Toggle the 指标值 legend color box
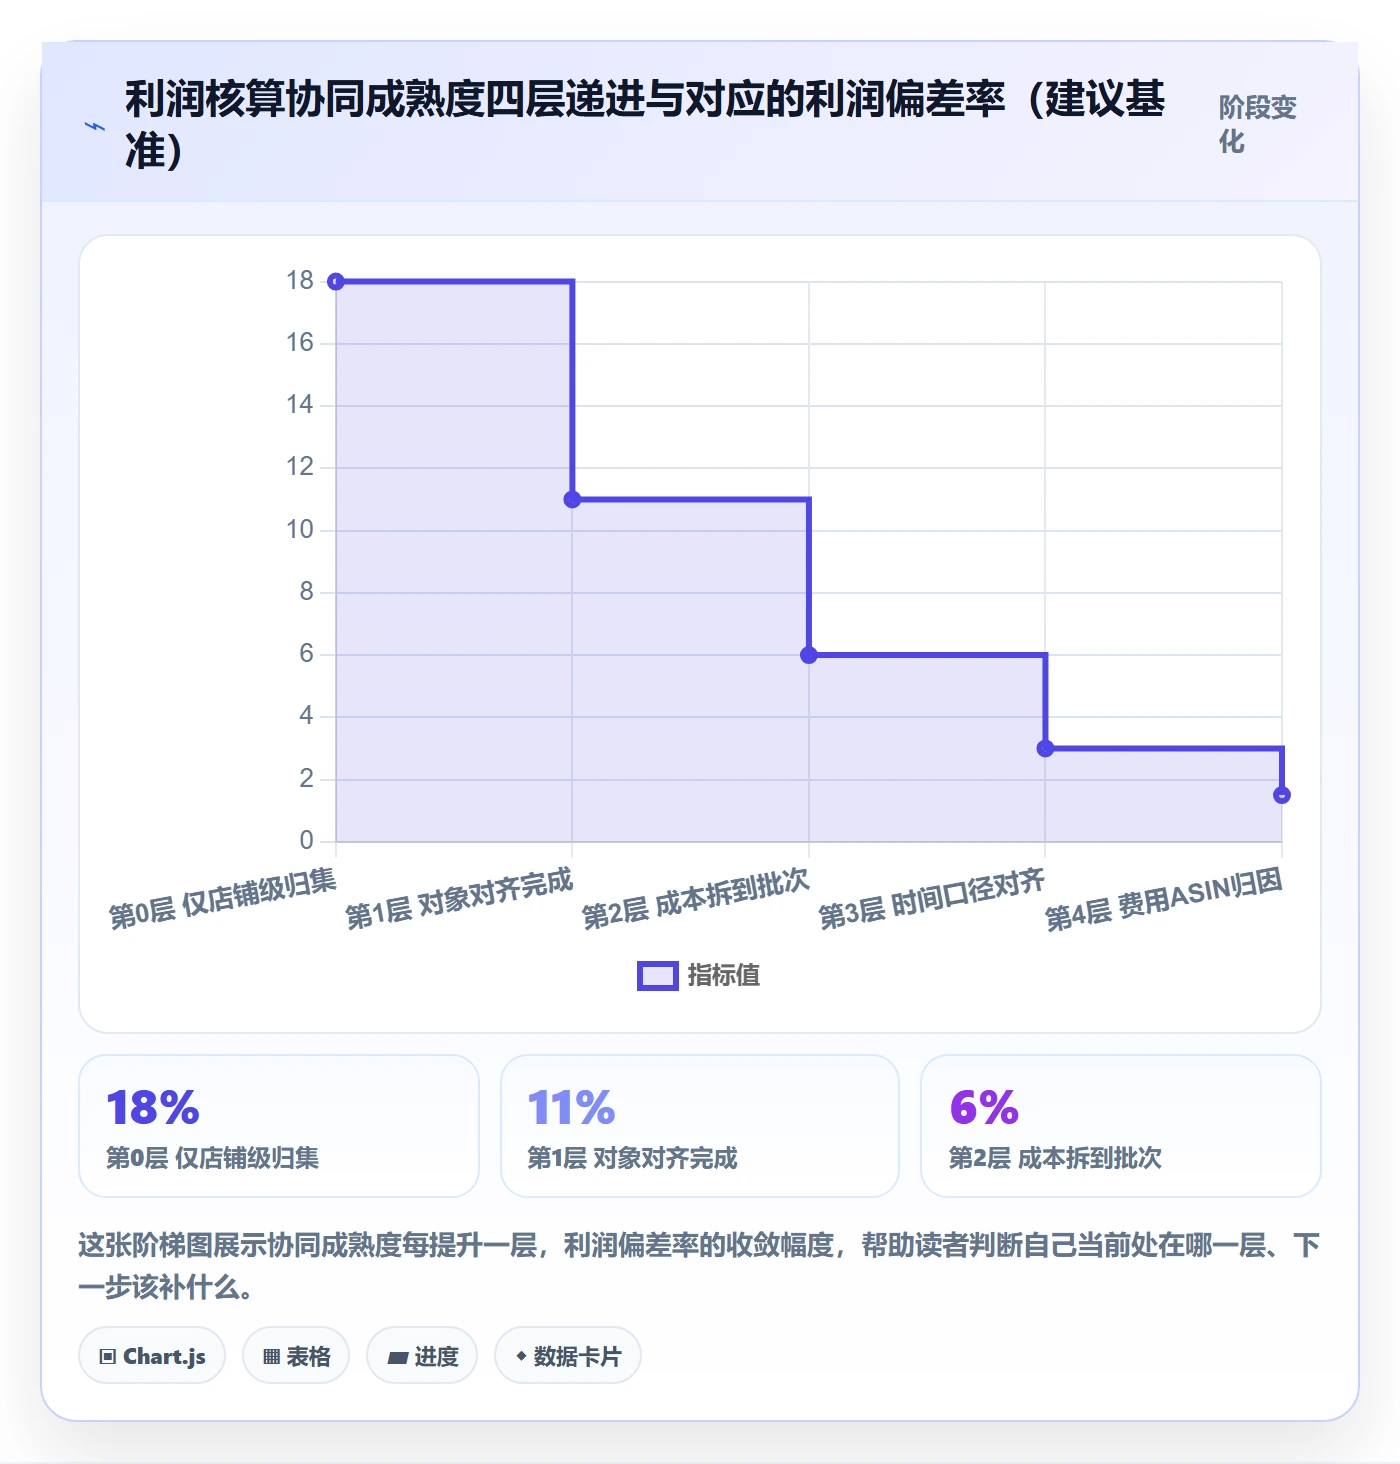1400x1464 pixels. coord(658,976)
